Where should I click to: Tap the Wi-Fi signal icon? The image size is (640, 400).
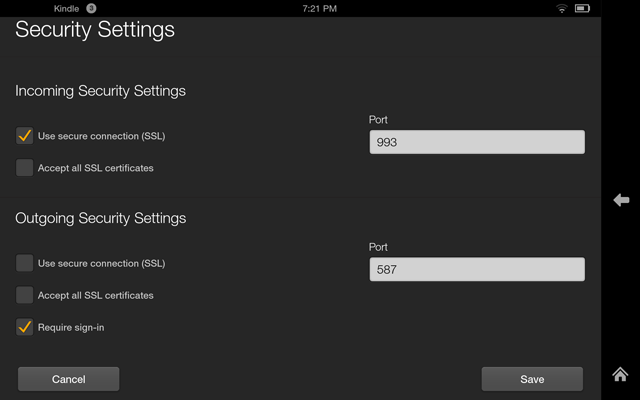point(562,8)
